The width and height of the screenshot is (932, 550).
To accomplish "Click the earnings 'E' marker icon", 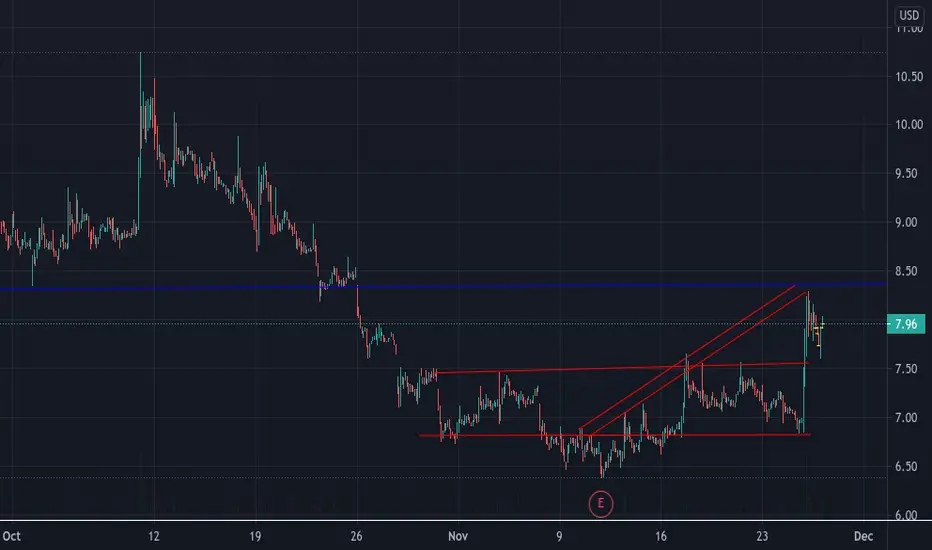I will point(600,504).
